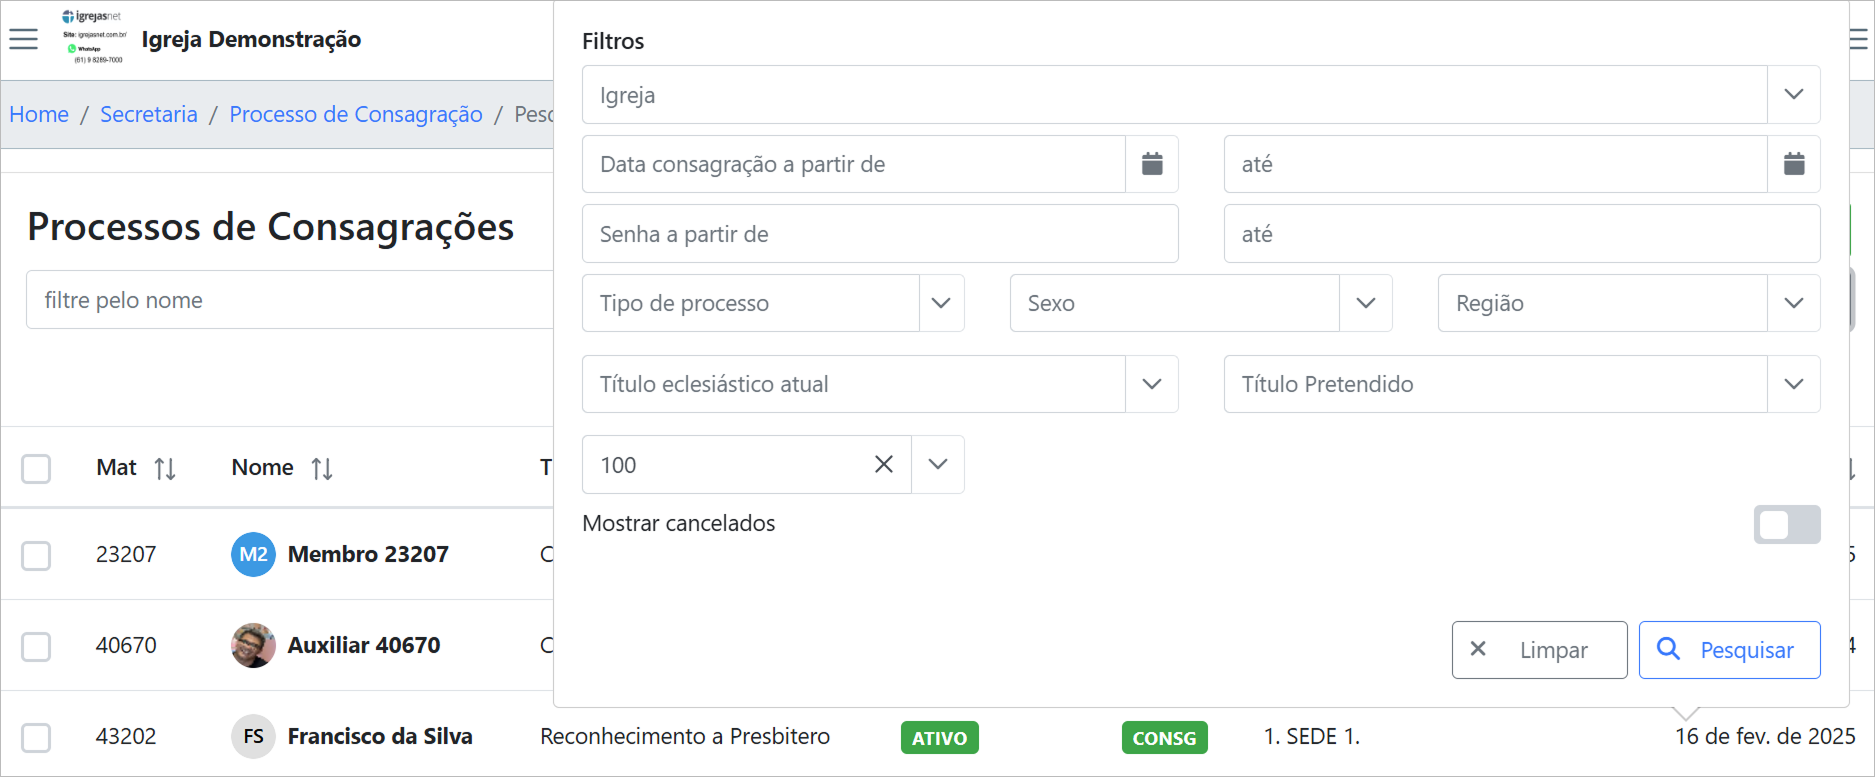Sort by the Mat column arrows
This screenshot has width=1875, height=777.
coord(165,468)
